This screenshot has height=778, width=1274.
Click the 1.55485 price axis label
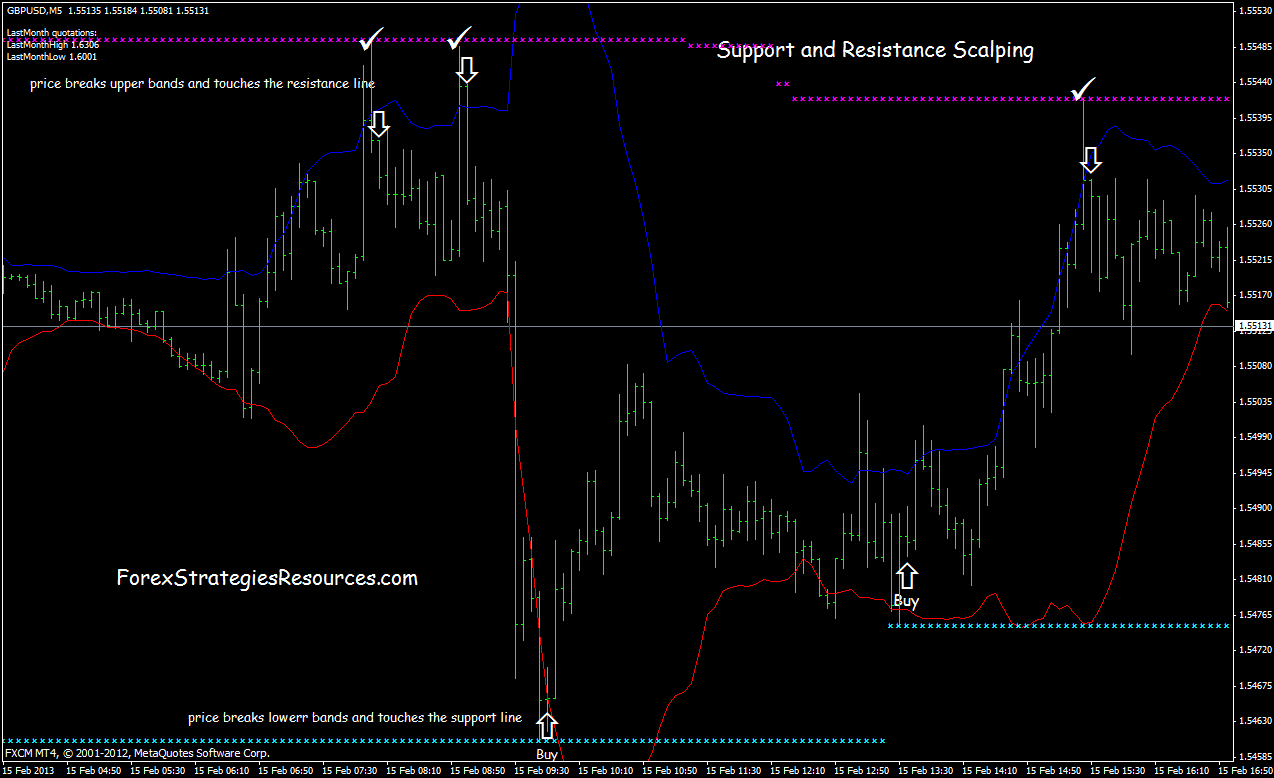[x=1254, y=46]
